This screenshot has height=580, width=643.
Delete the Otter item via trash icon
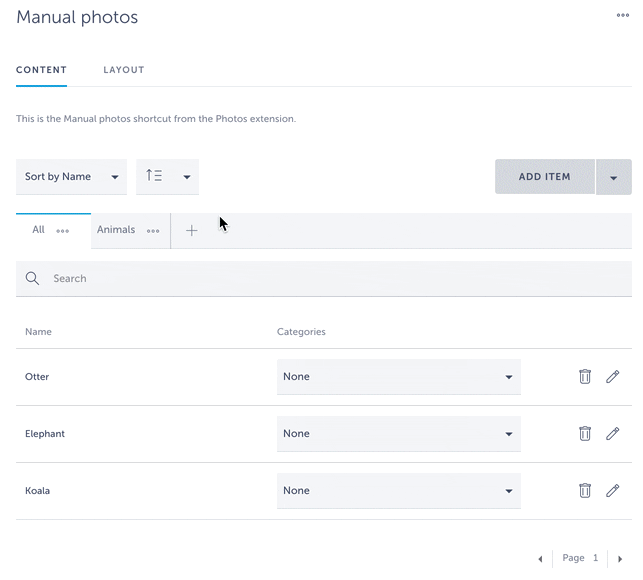[x=585, y=377]
